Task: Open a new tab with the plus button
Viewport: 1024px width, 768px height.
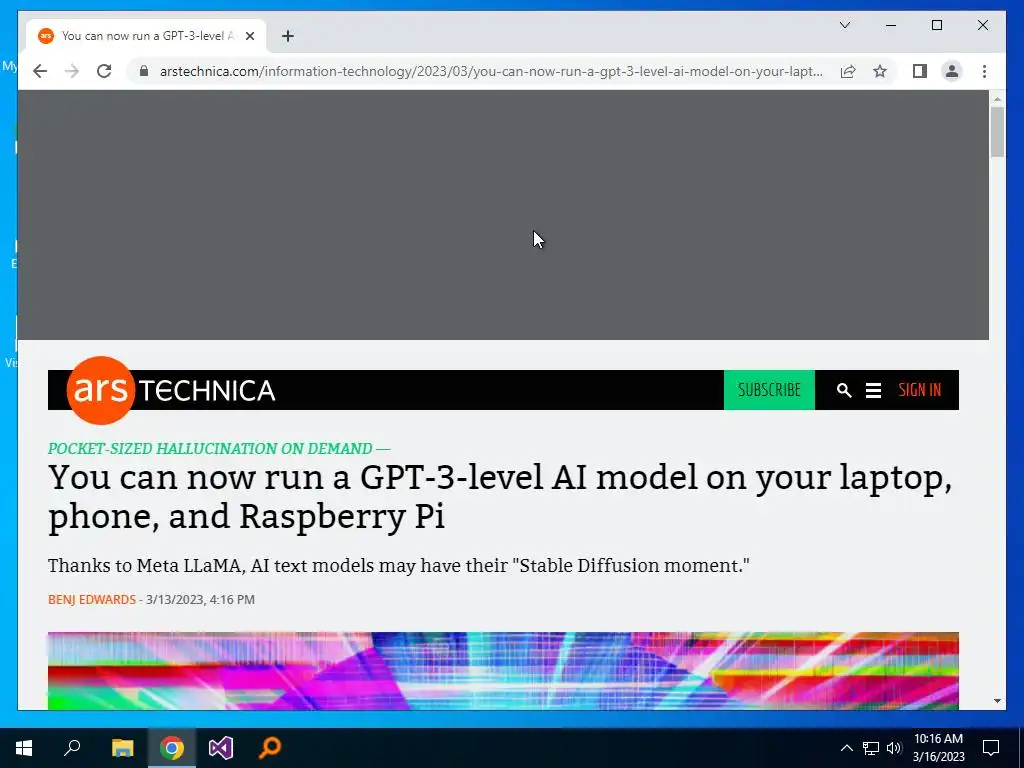Action: [x=287, y=36]
